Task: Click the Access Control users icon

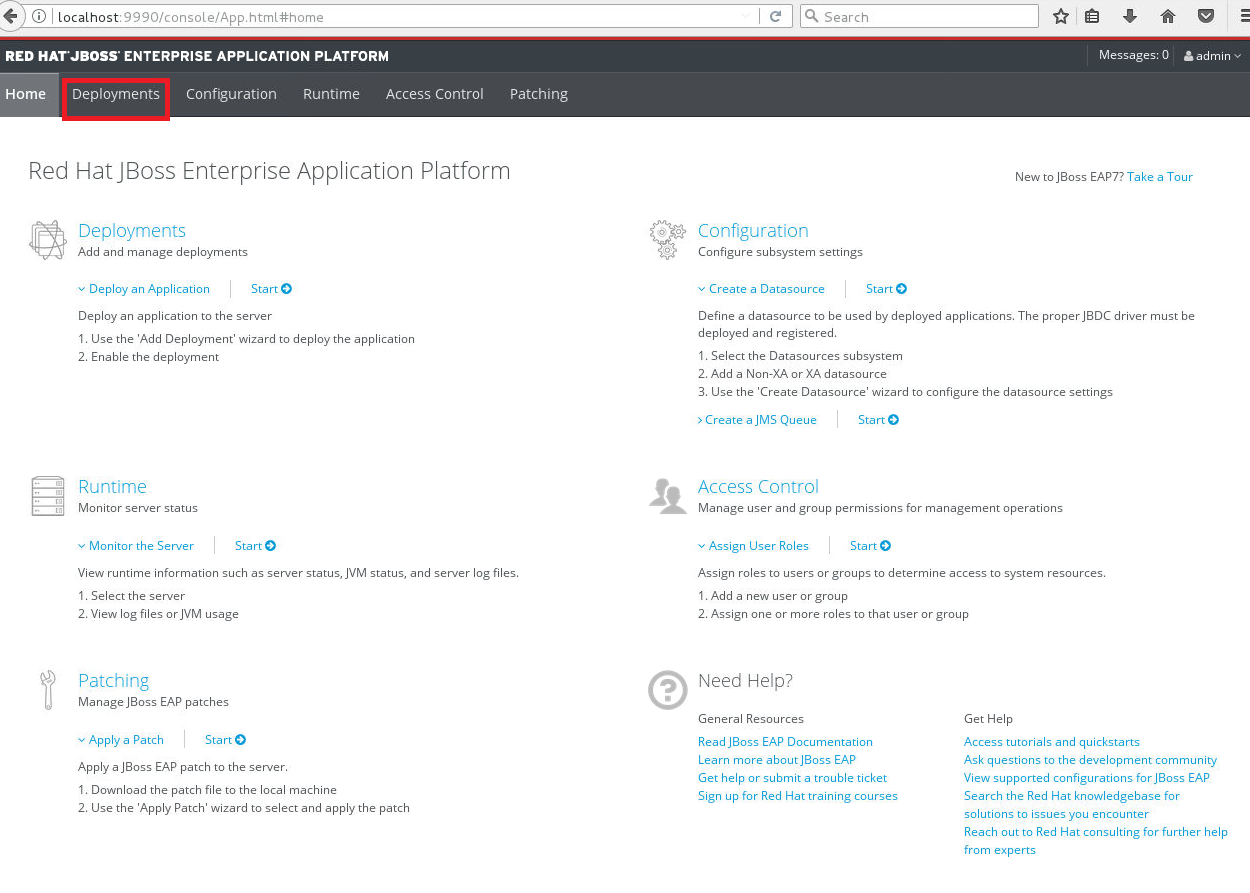Action: tap(667, 494)
